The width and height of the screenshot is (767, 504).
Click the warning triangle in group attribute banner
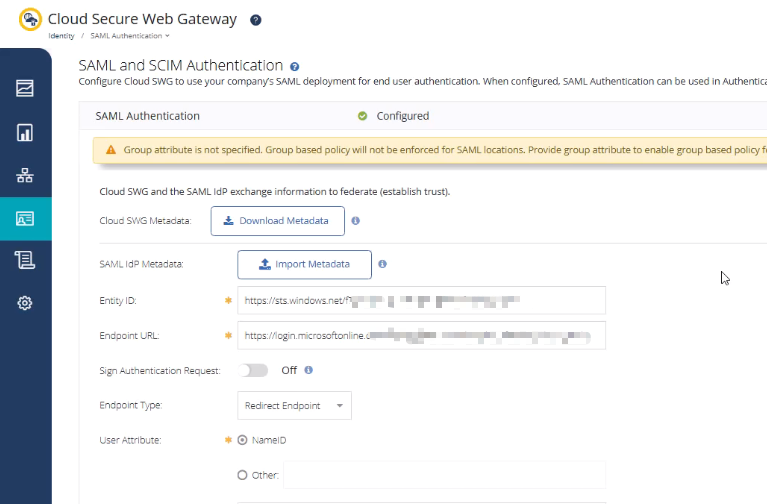coord(111,150)
